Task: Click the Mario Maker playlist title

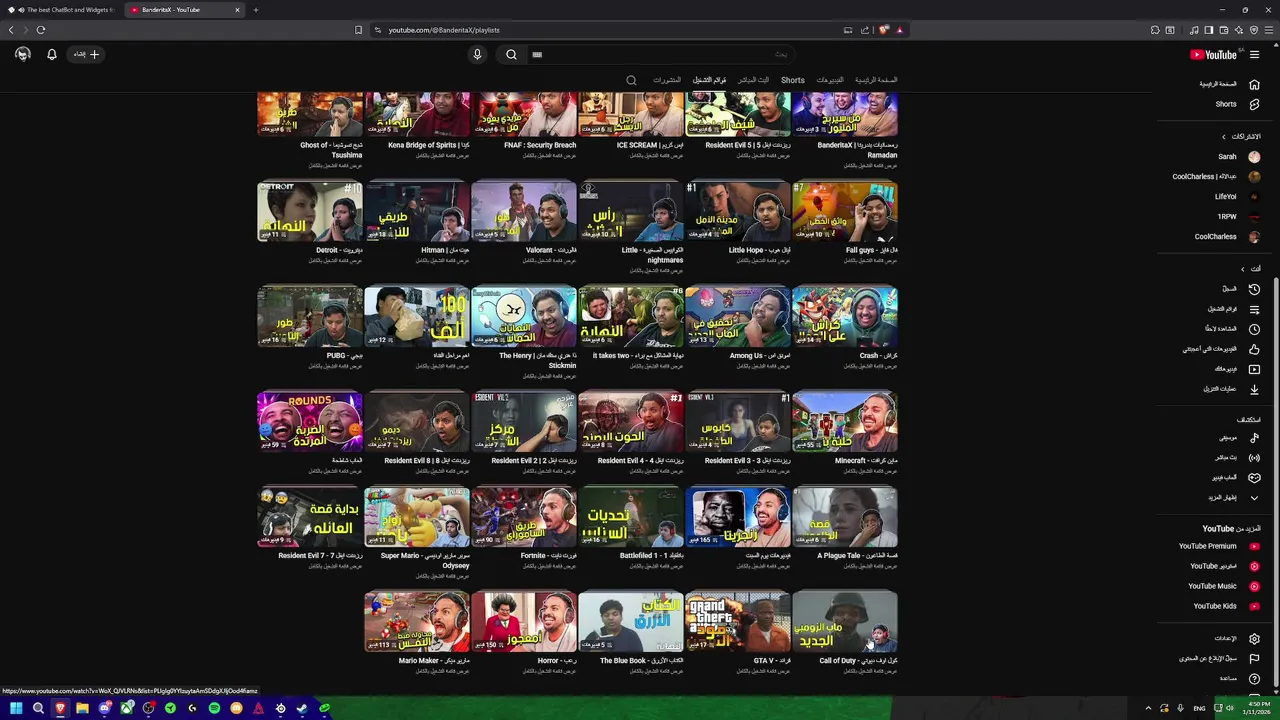Action: pos(434,660)
